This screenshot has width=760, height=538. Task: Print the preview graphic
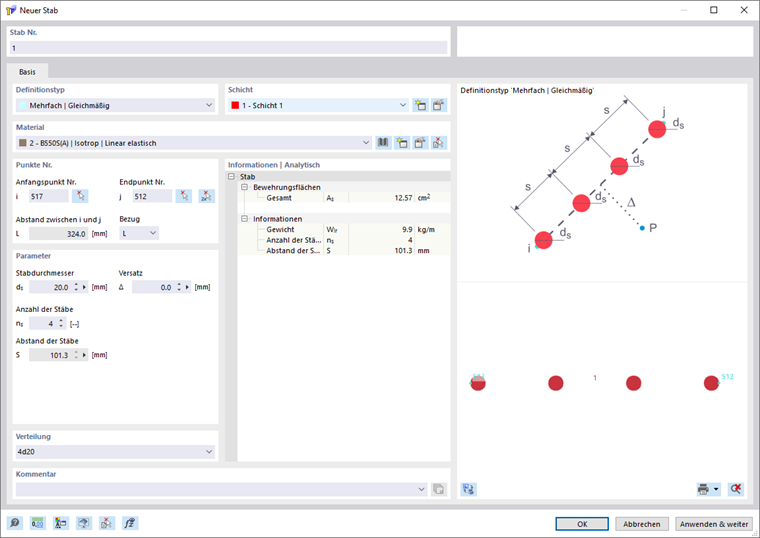[703, 489]
